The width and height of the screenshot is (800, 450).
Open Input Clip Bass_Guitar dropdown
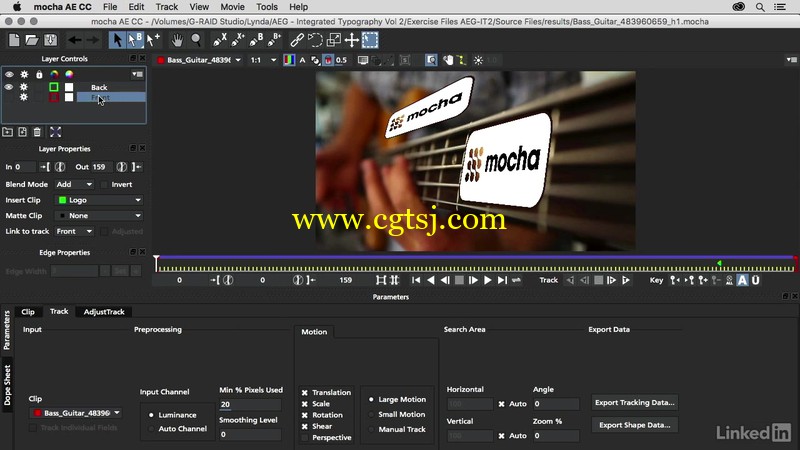77,413
